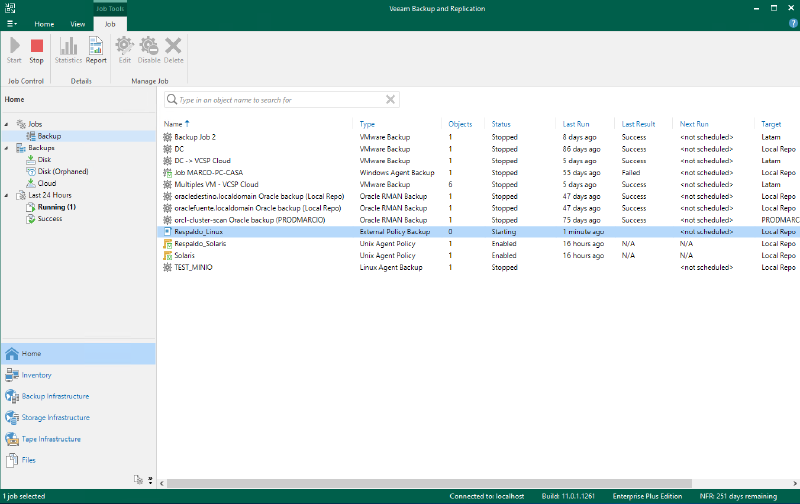Select the job named DC
800x504 pixels.
pyautogui.click(x=479, y=149)
